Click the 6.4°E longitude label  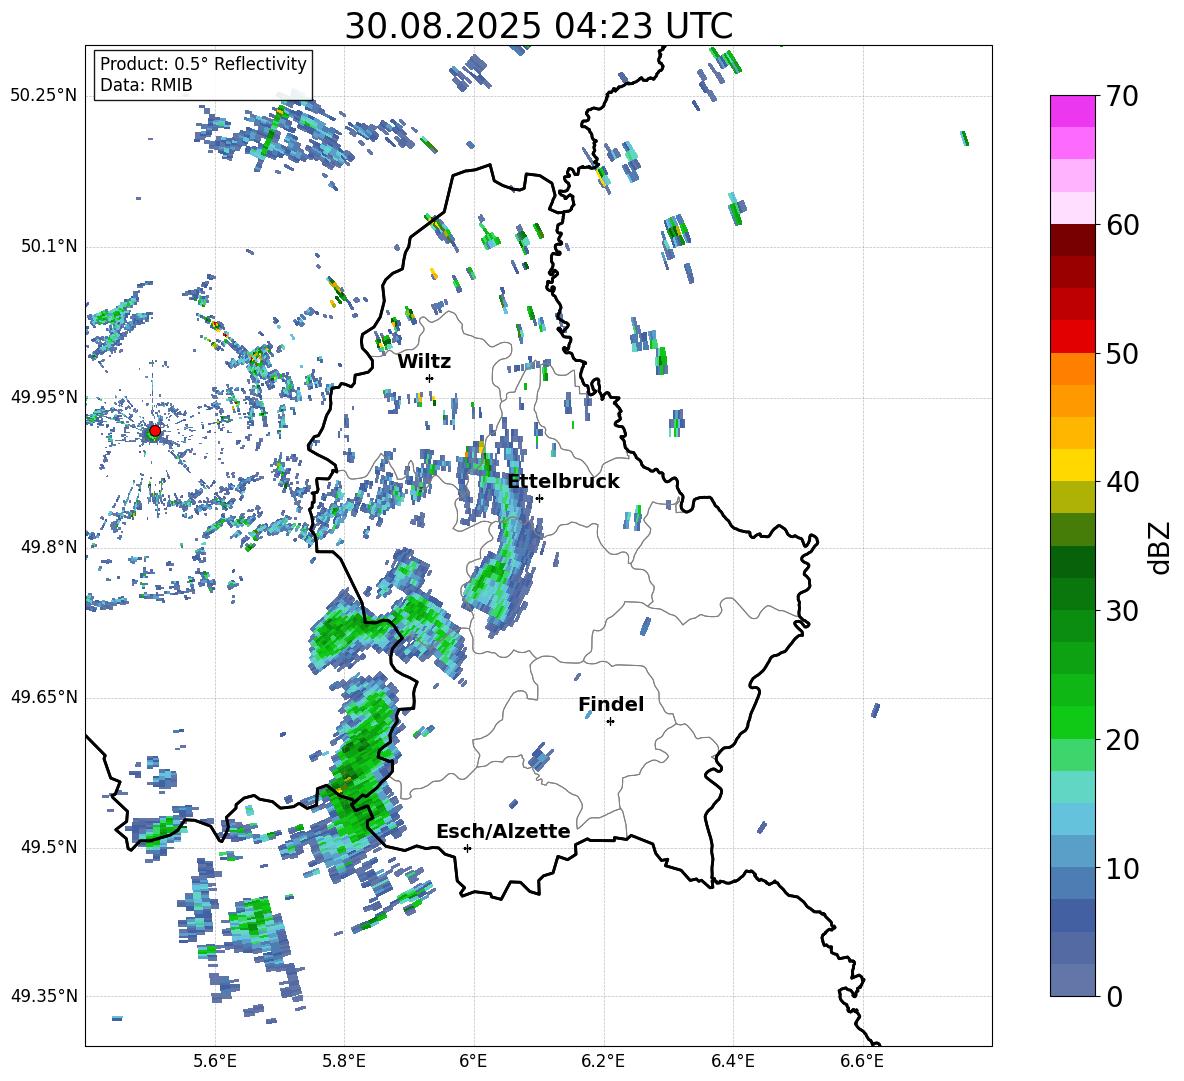tap(732, 1061)
